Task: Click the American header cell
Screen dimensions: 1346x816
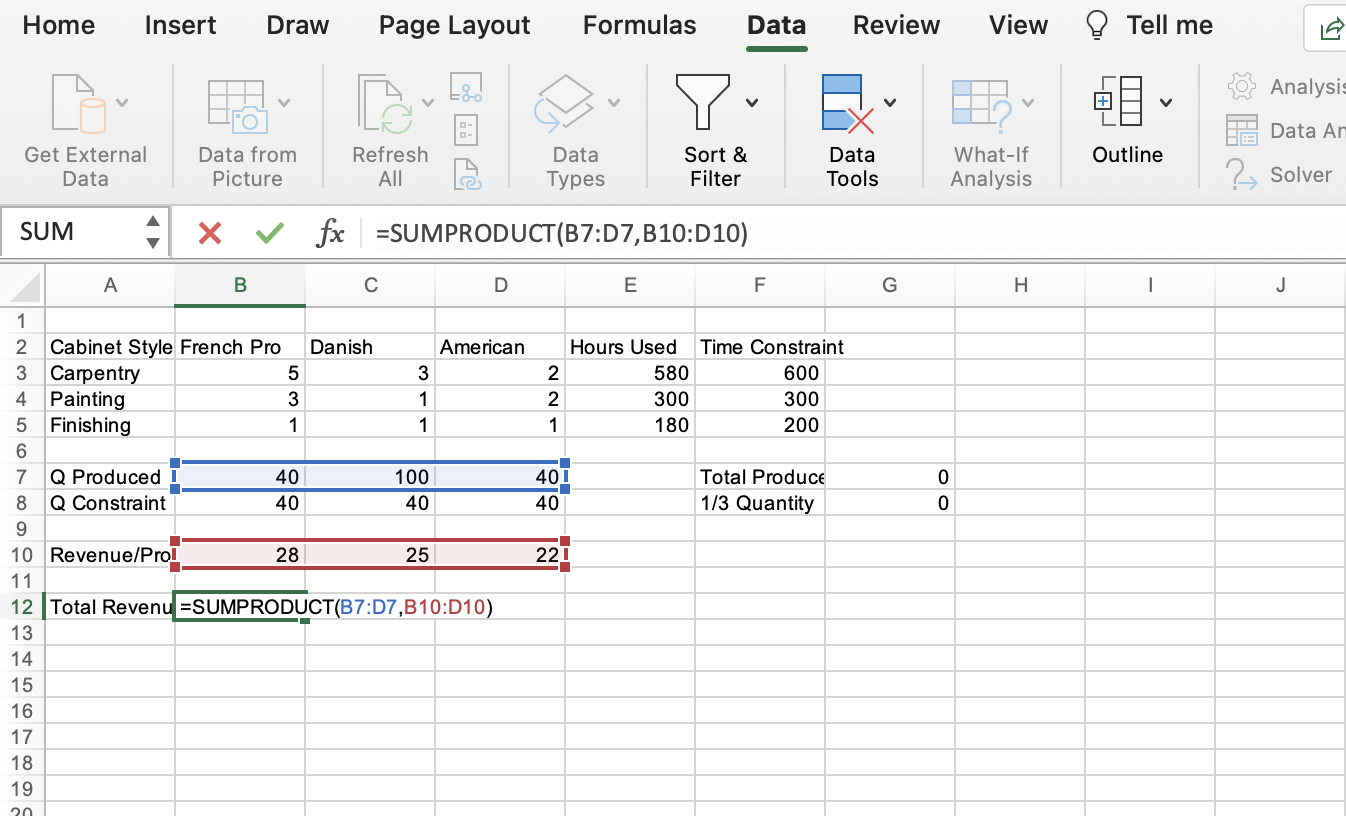Action: [x=500, y=347]
